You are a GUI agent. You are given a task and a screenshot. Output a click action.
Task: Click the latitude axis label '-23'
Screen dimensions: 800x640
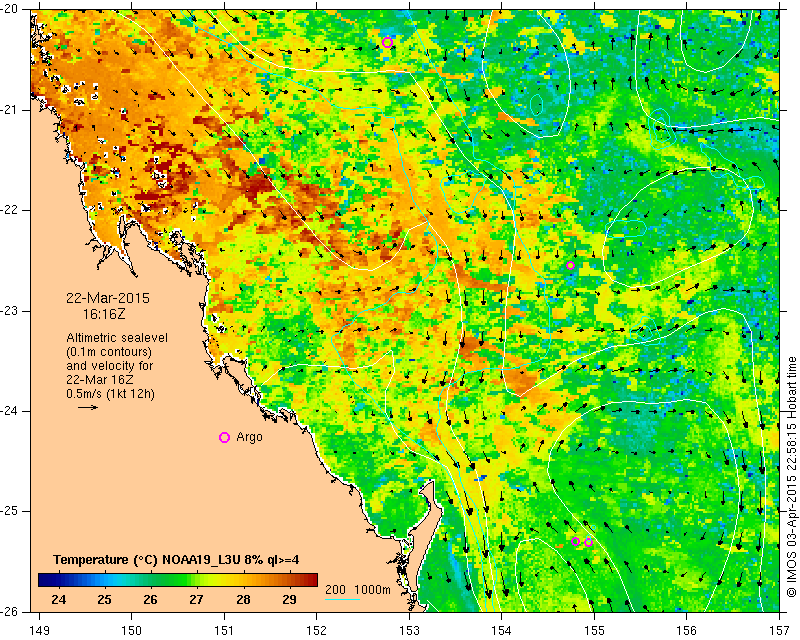(9, 311)
